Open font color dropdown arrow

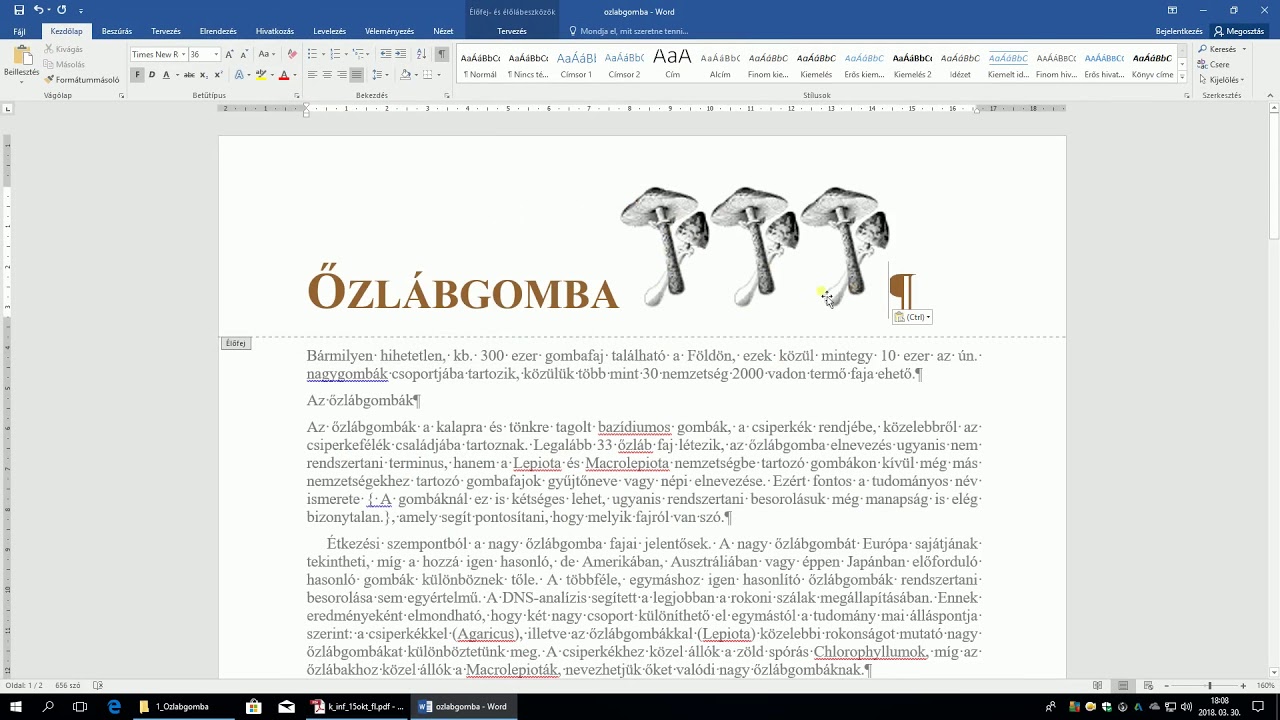tap(295, 75)
